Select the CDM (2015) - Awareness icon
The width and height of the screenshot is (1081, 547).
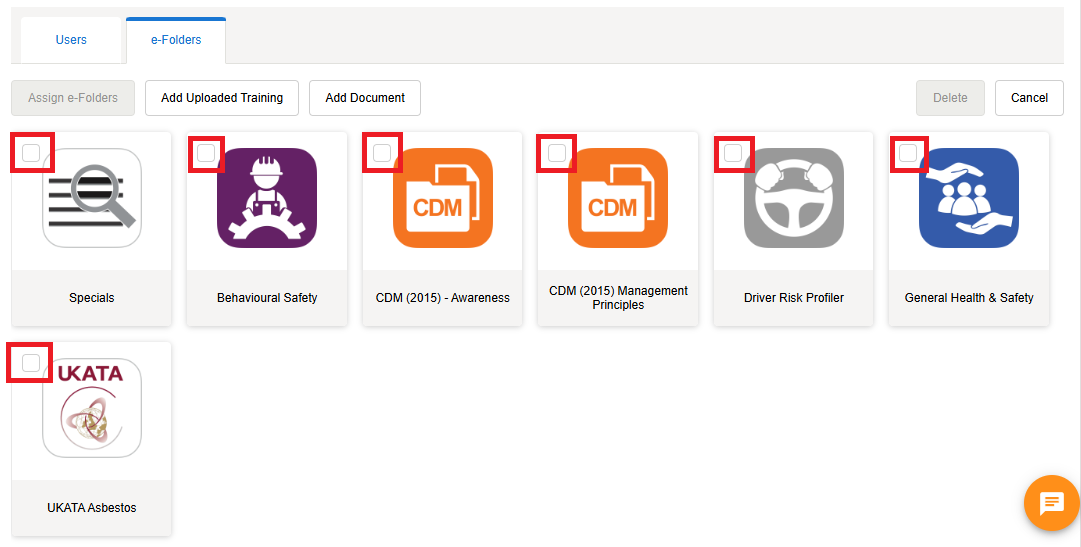click(443, 198)
